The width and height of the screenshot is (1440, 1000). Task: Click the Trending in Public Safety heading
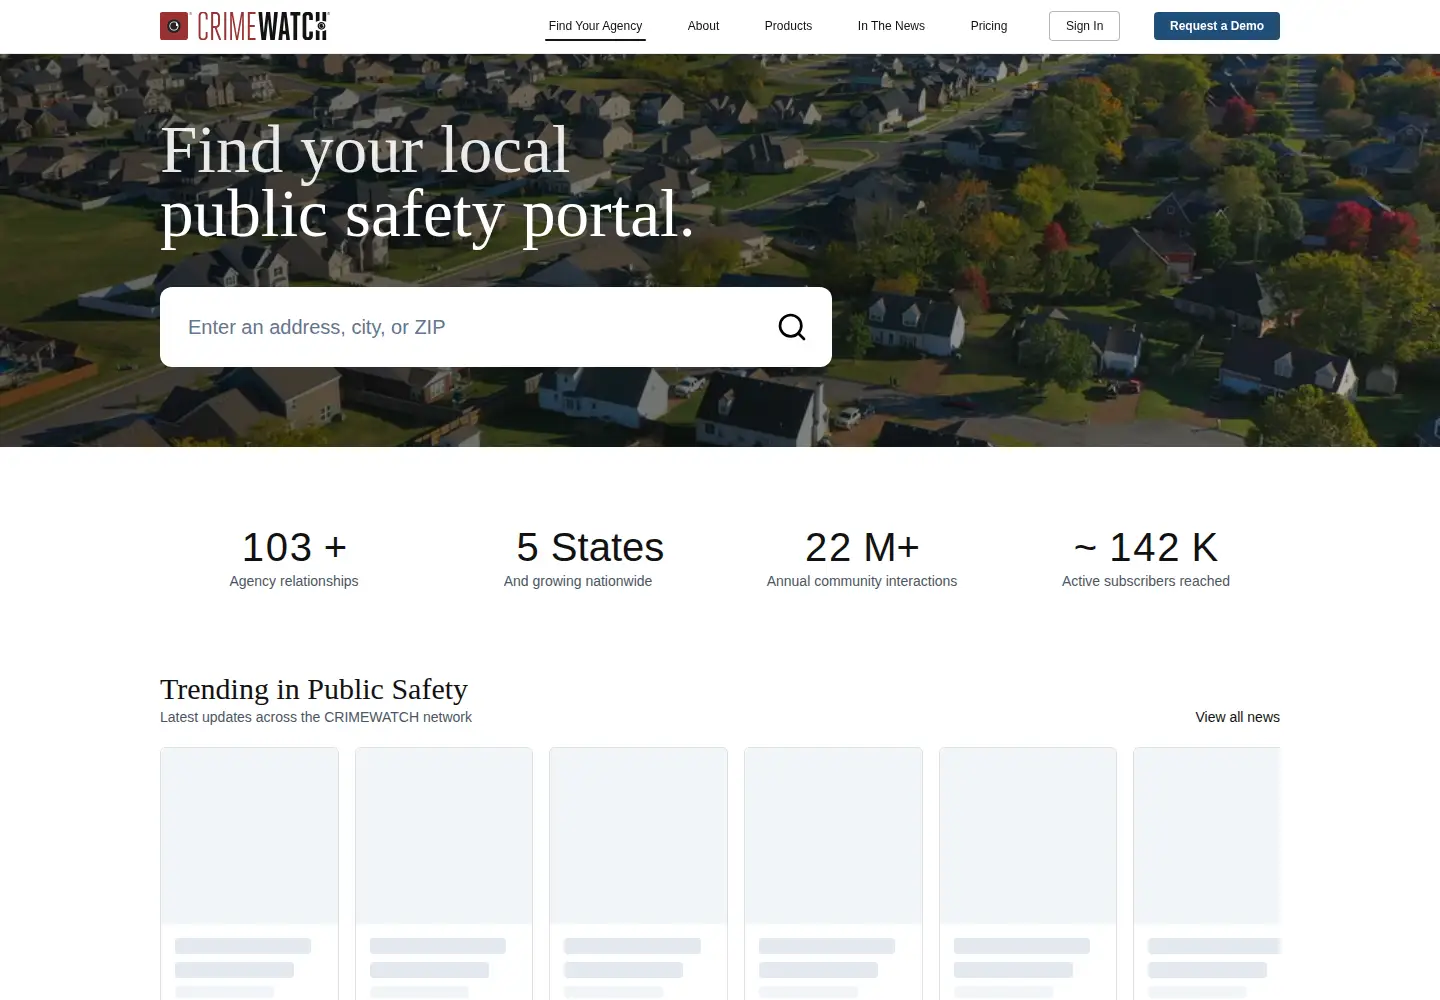click(314, 689)
